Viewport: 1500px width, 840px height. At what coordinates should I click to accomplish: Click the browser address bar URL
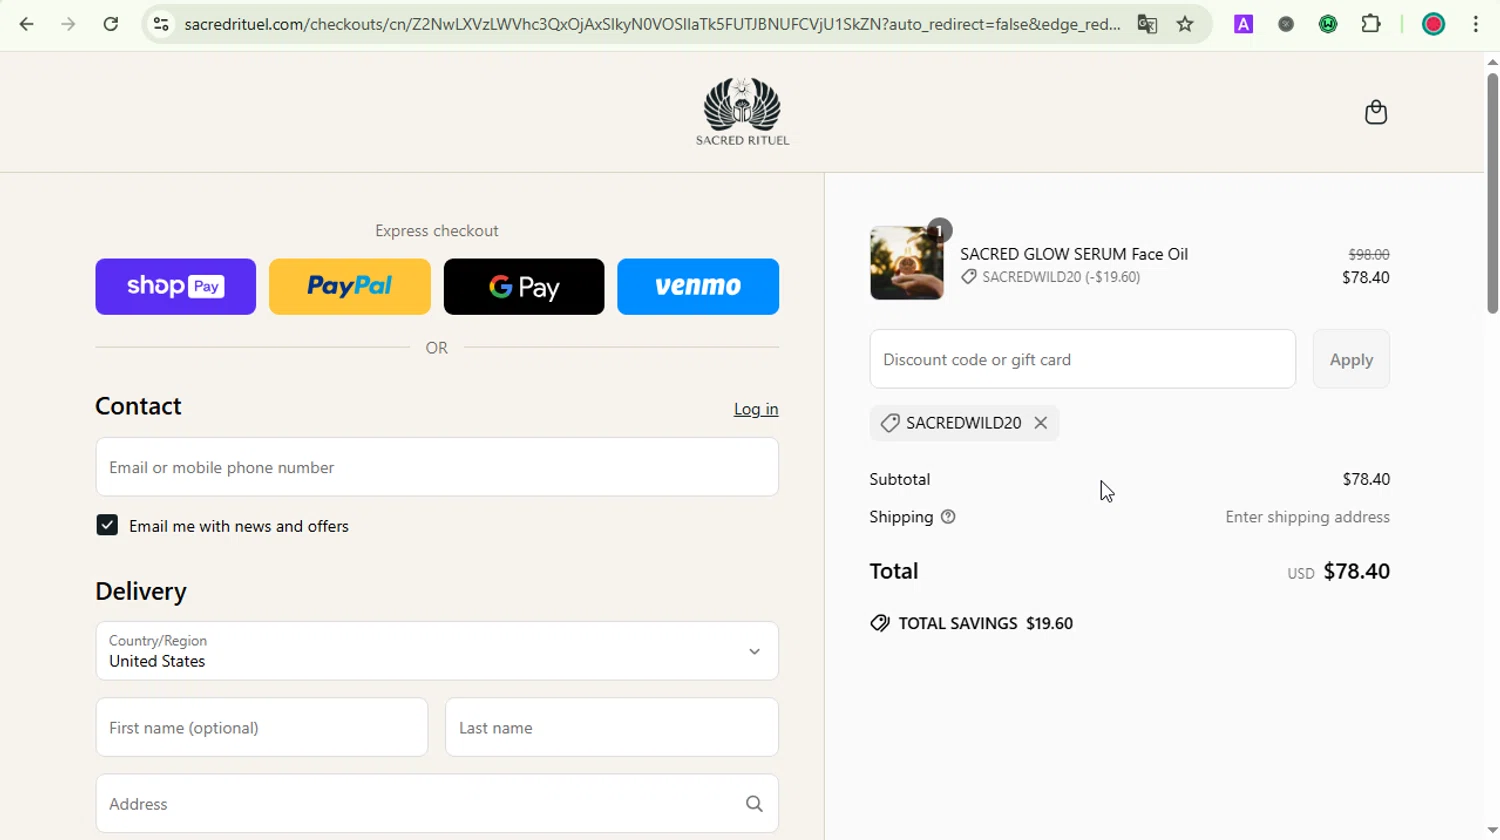tap(652, 24)
